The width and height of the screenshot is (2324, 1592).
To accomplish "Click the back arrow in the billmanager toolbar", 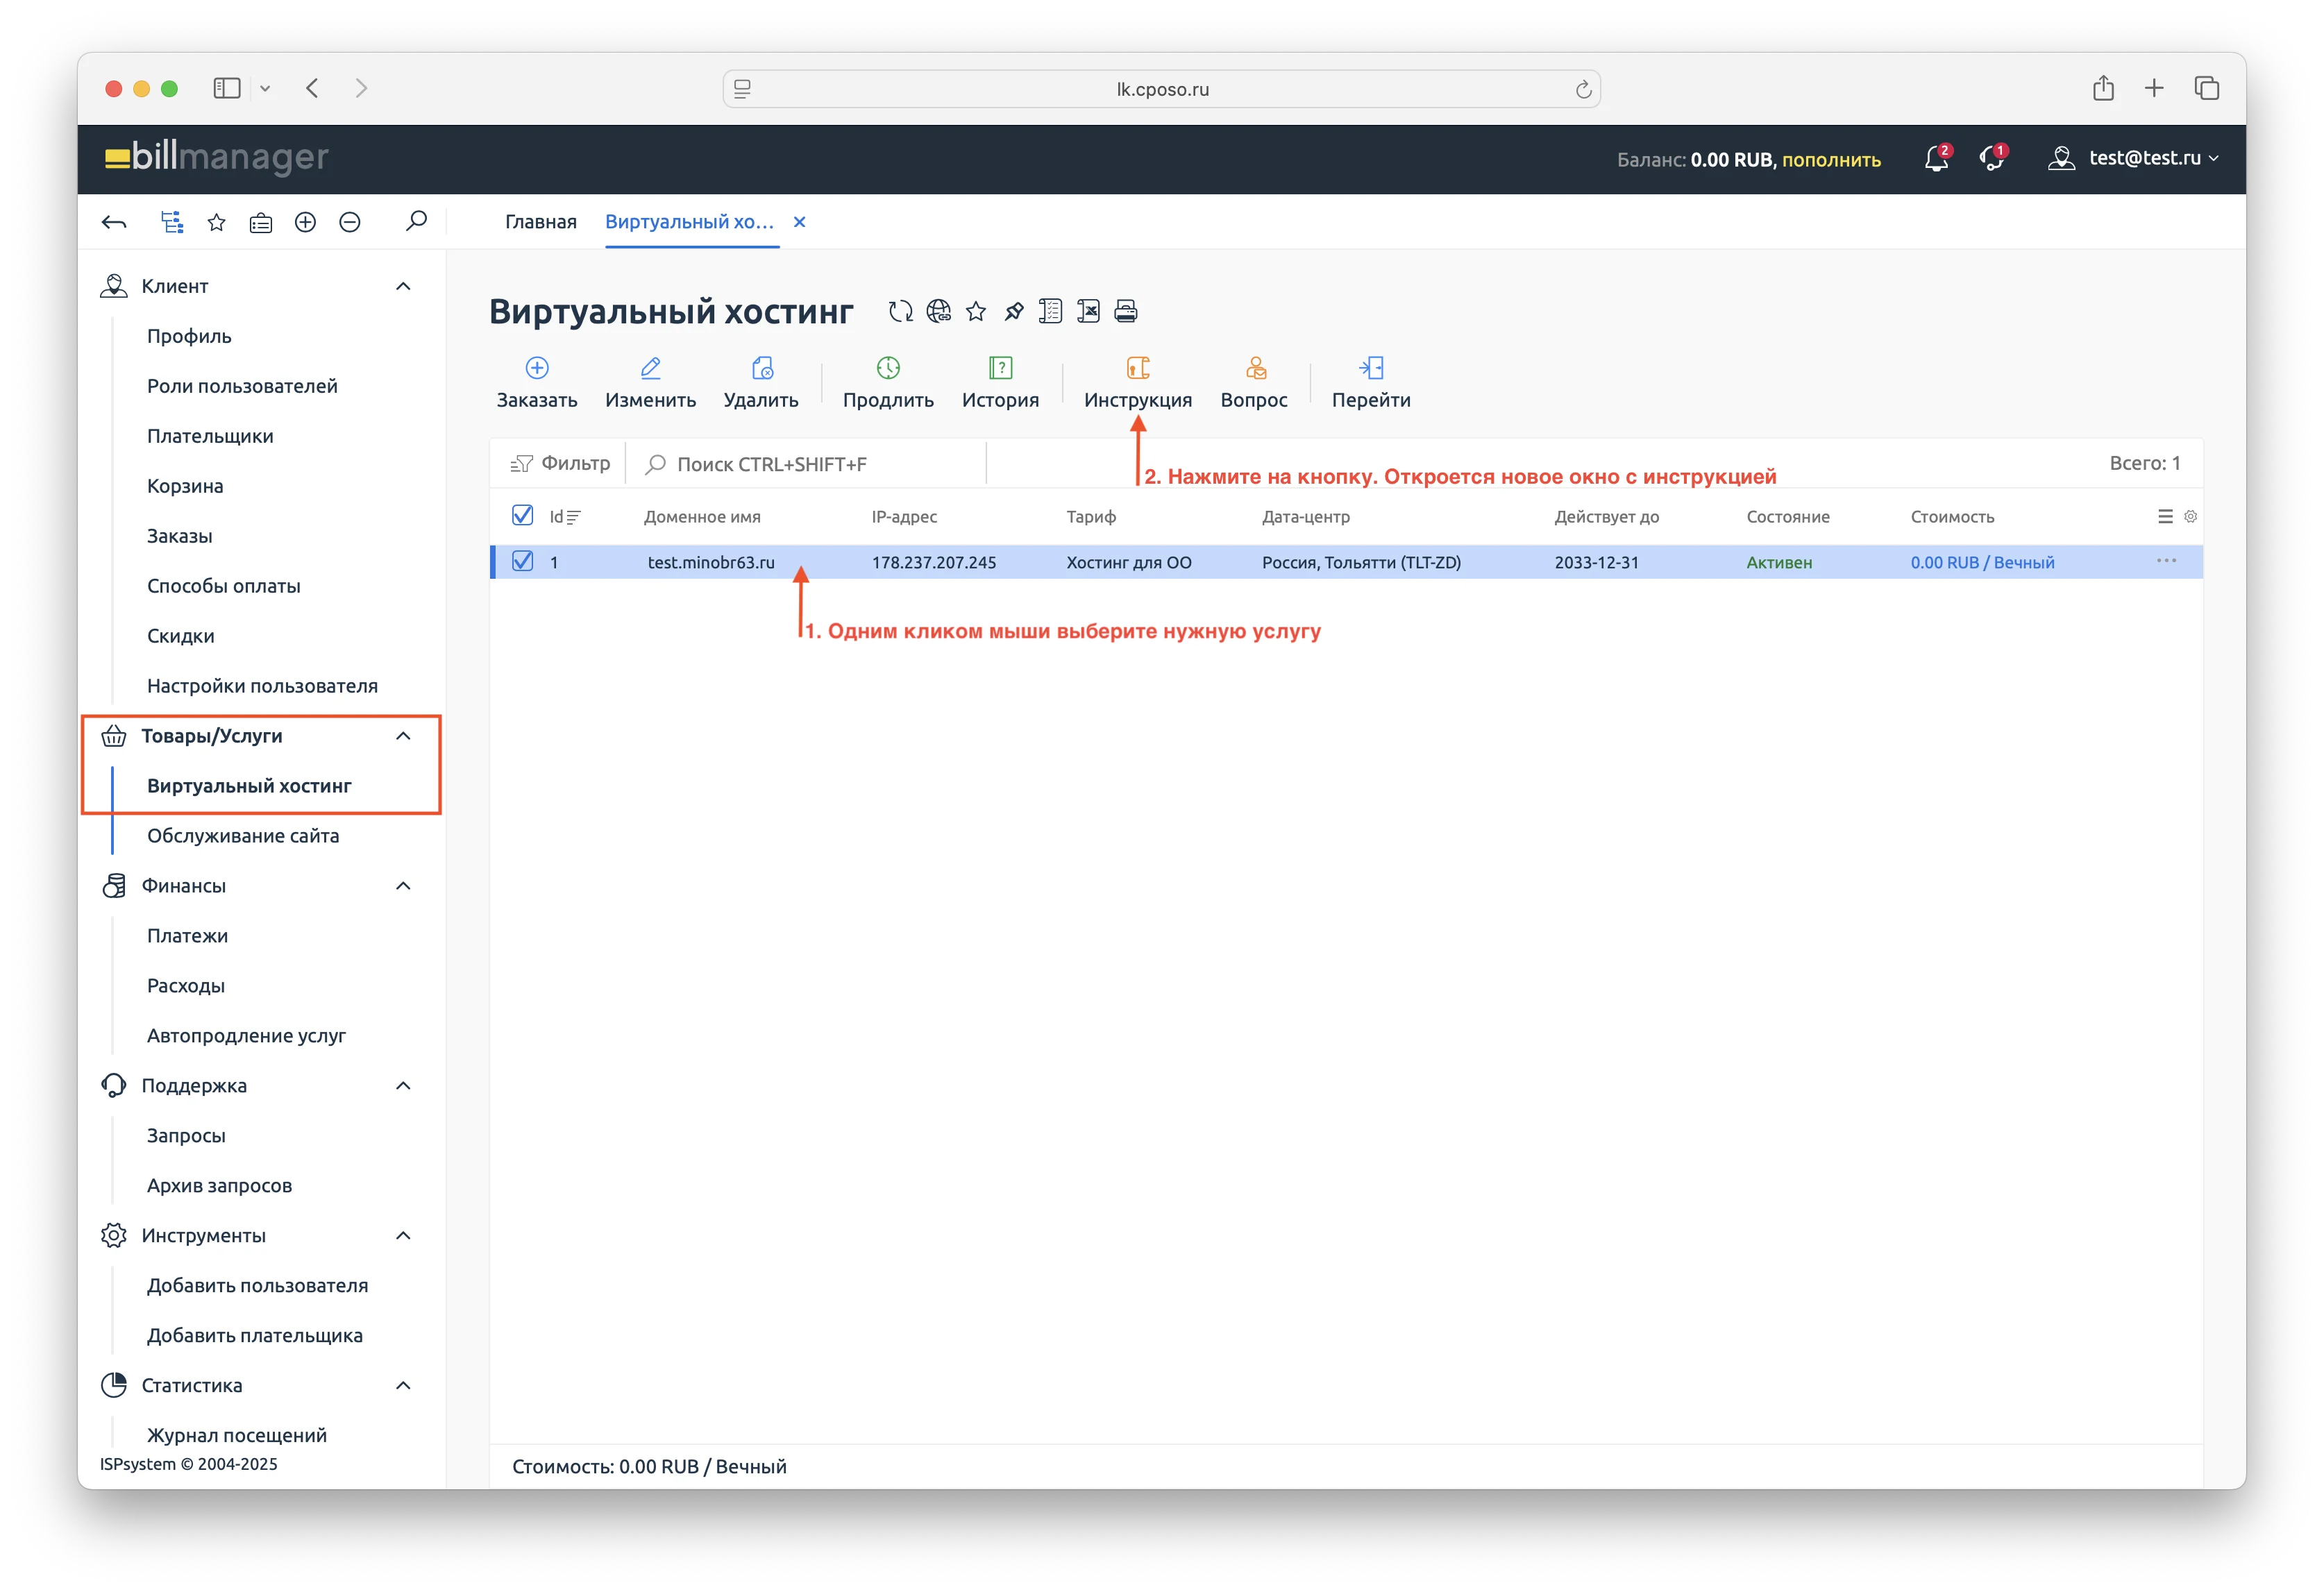I will pyautogui.click(x=114, y=222).
